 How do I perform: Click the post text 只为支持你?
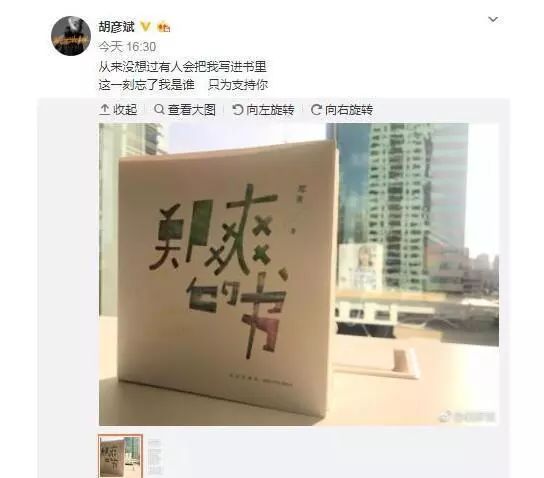238,85
